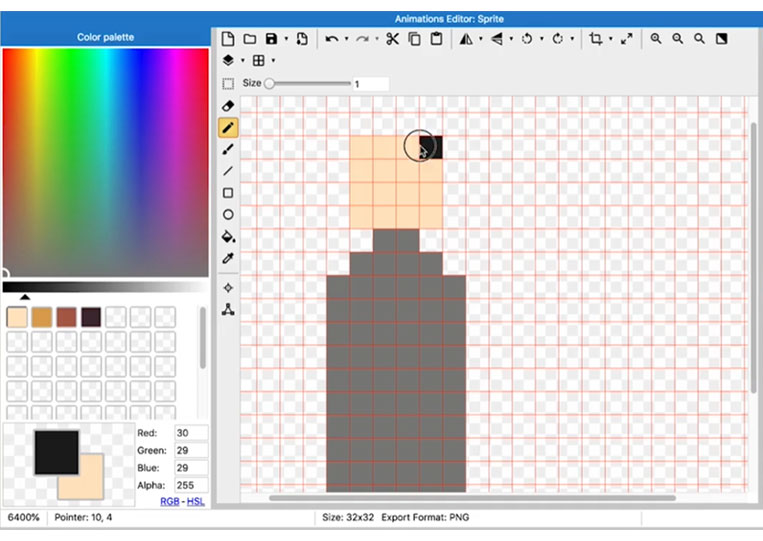The height and width of the screenshot is (541, 763).
Task: Click the Green value field
Action: pyautogui.click(x=191, y=451)
